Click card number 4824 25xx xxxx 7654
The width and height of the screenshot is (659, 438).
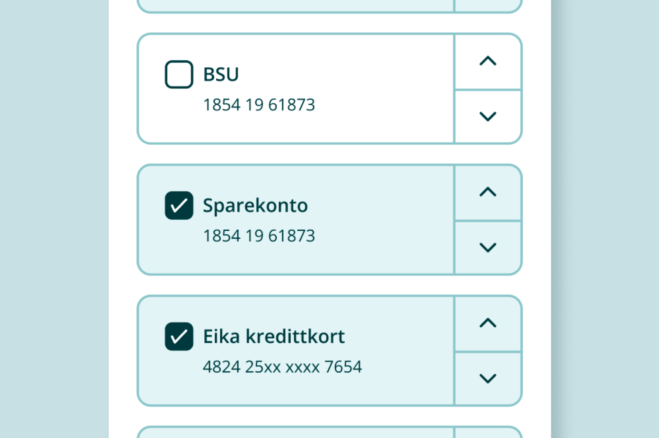coord(282,367)
